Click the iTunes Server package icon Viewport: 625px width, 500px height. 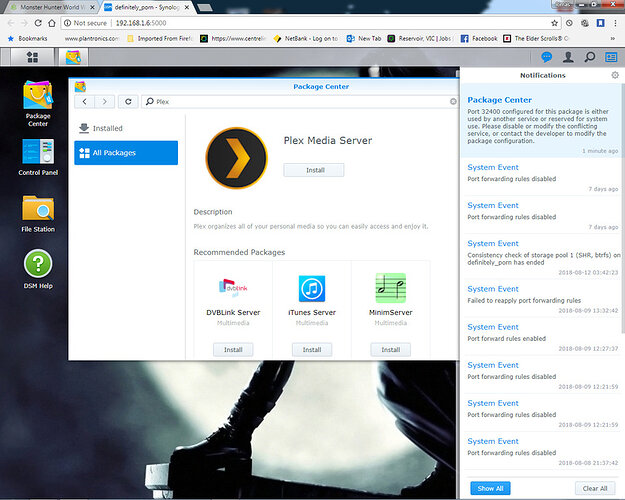tap(312, 288)
